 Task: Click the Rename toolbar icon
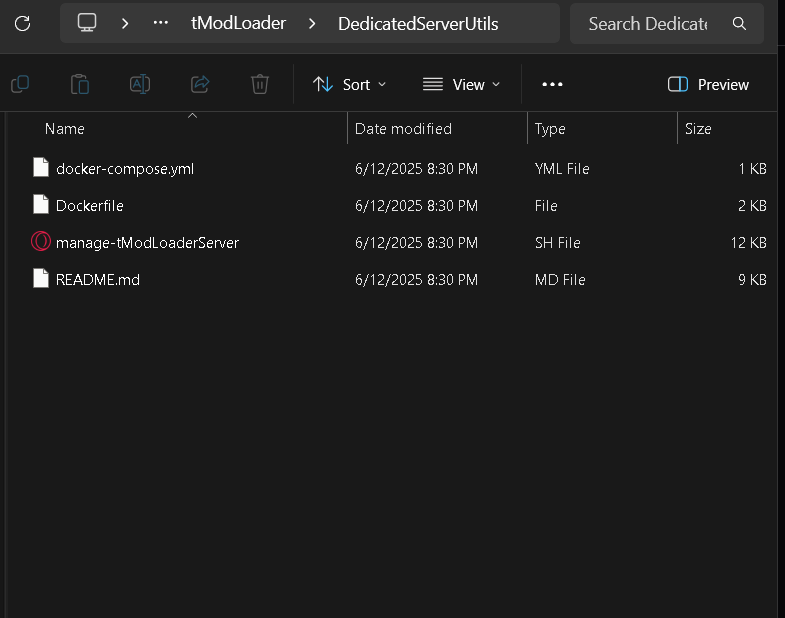[x=140, y=84]
